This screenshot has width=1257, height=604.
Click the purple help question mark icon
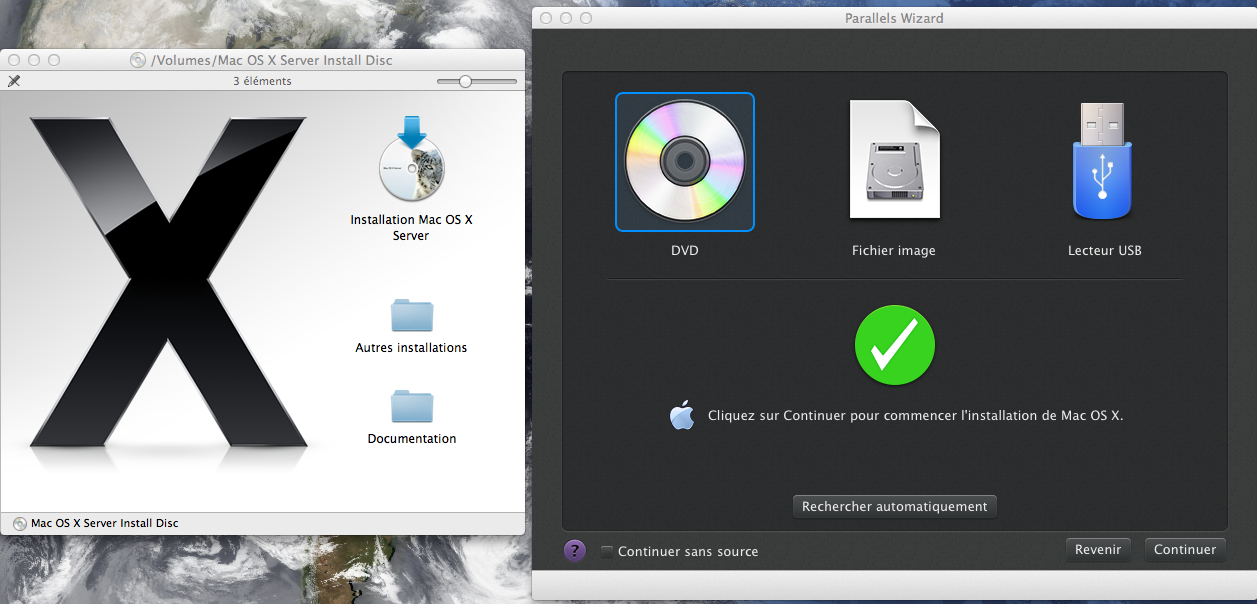coord(575,551)
